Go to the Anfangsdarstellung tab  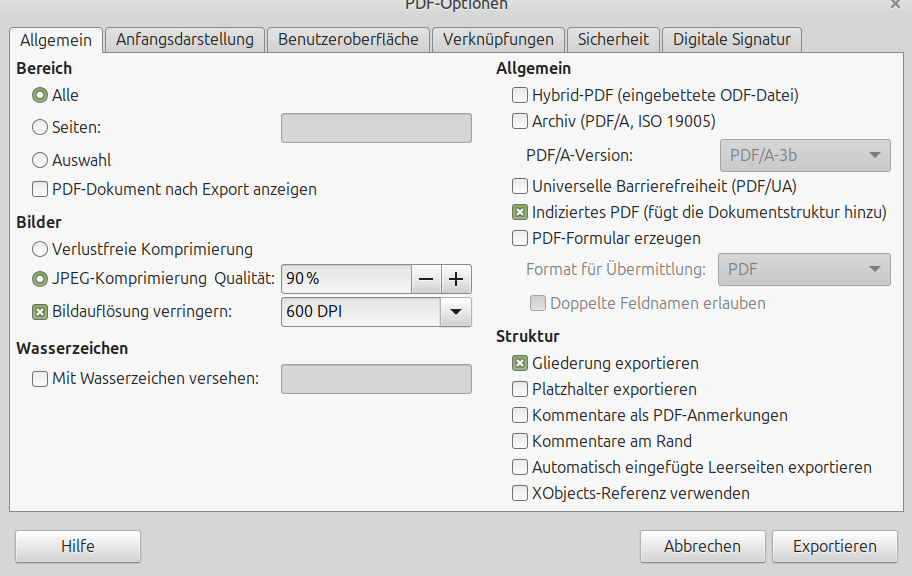click(185, 40)
